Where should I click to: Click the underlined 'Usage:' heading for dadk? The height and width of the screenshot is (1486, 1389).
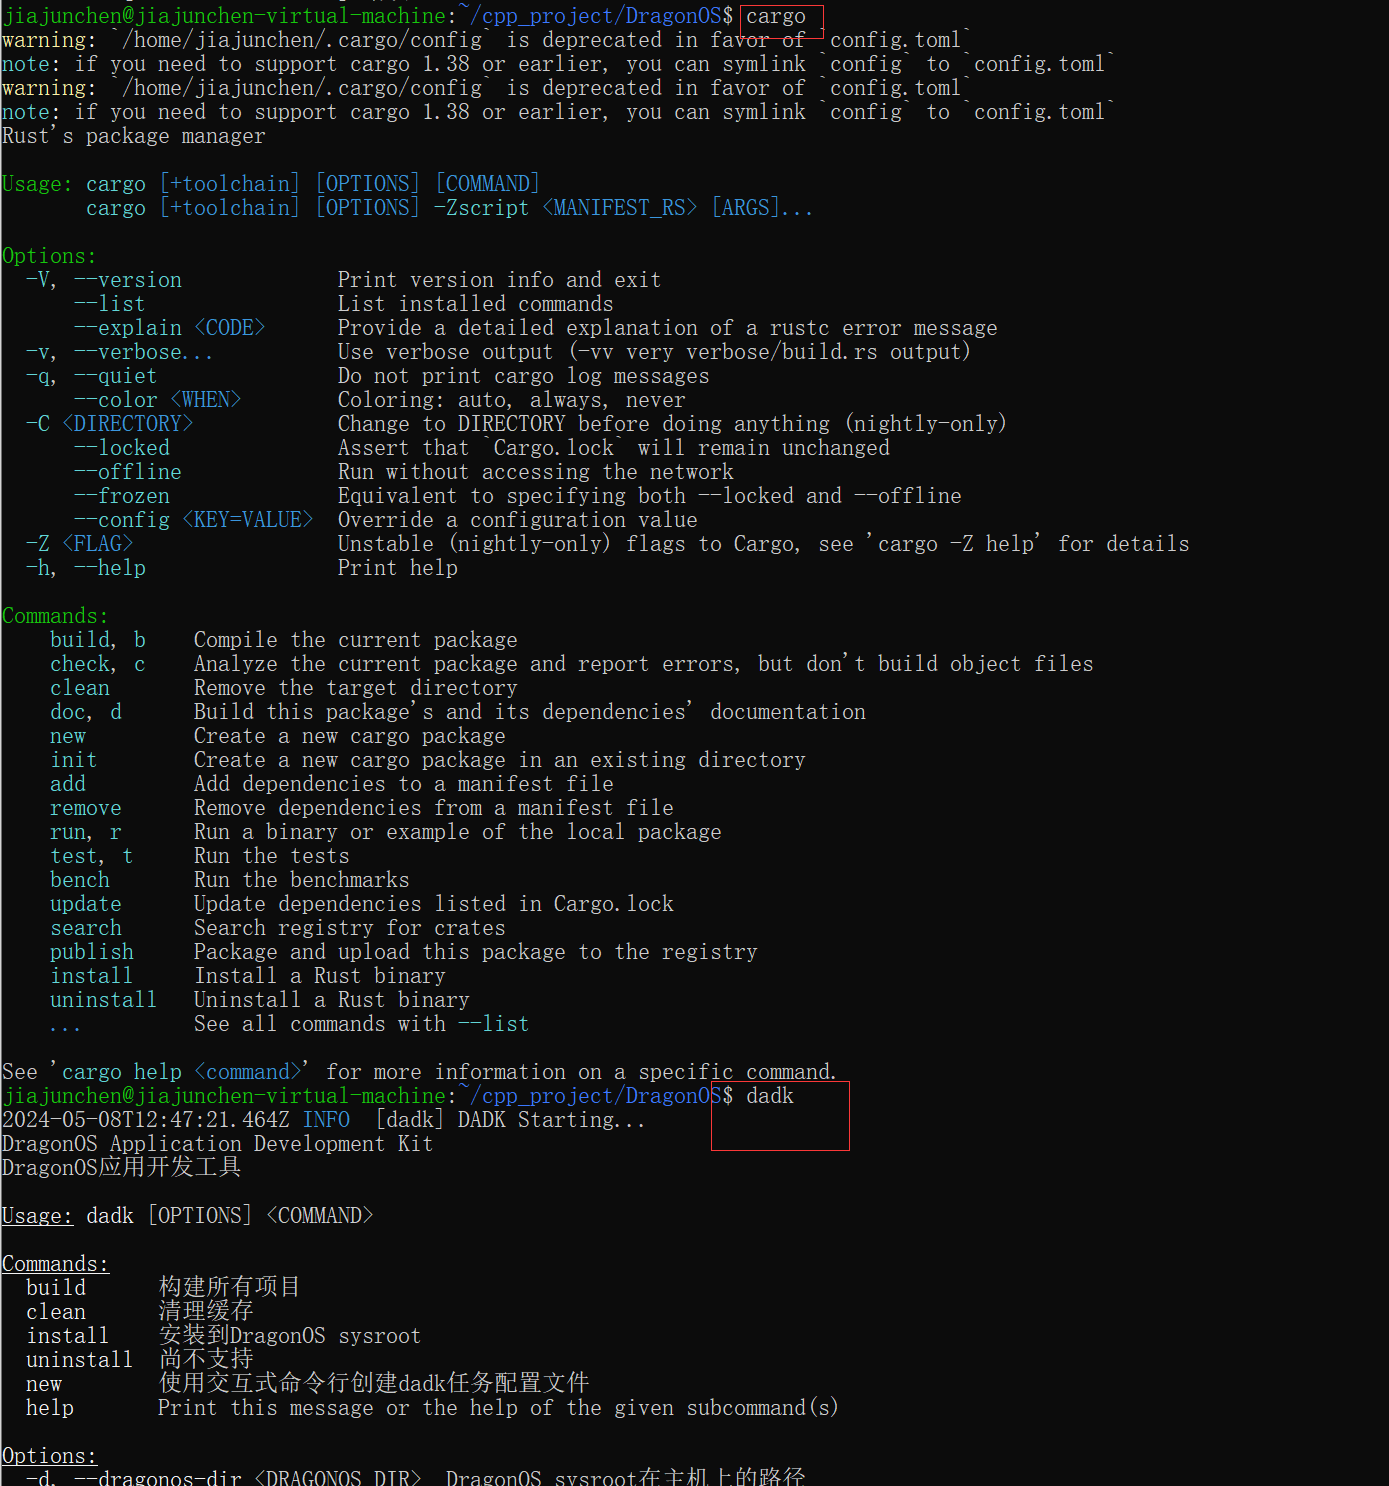[x=37, y=1216]
